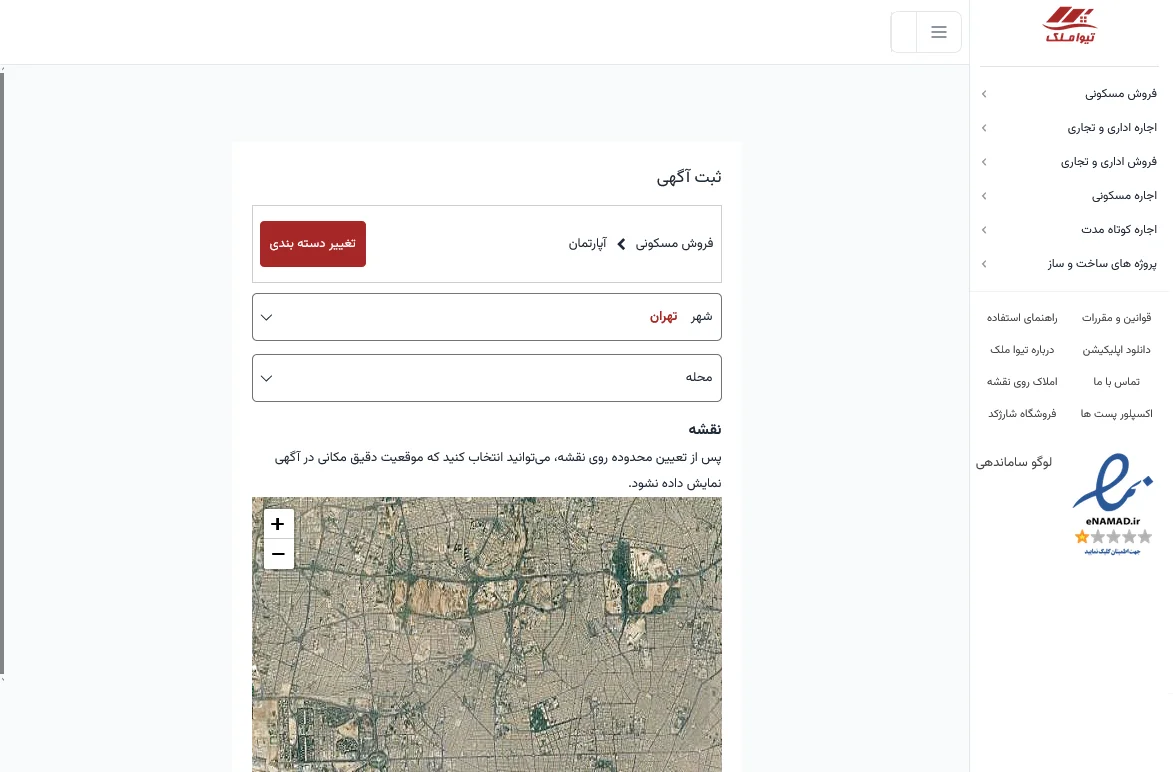Open راهنمای استفاده link
Viewport: 1173px width, 772px height.
click(1022, 318)
